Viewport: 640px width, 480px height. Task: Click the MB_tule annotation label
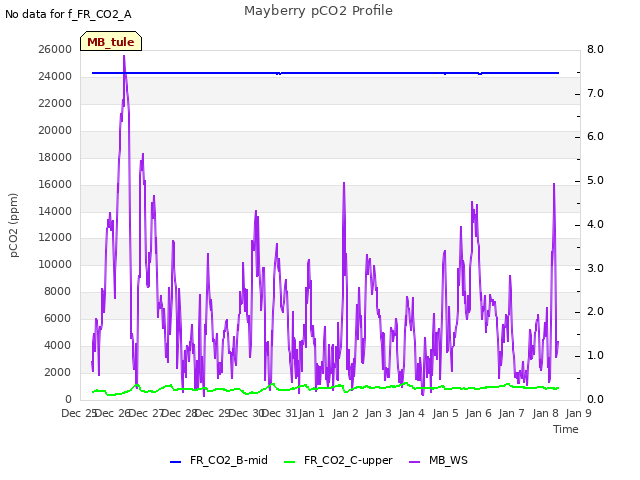point(111,41)
